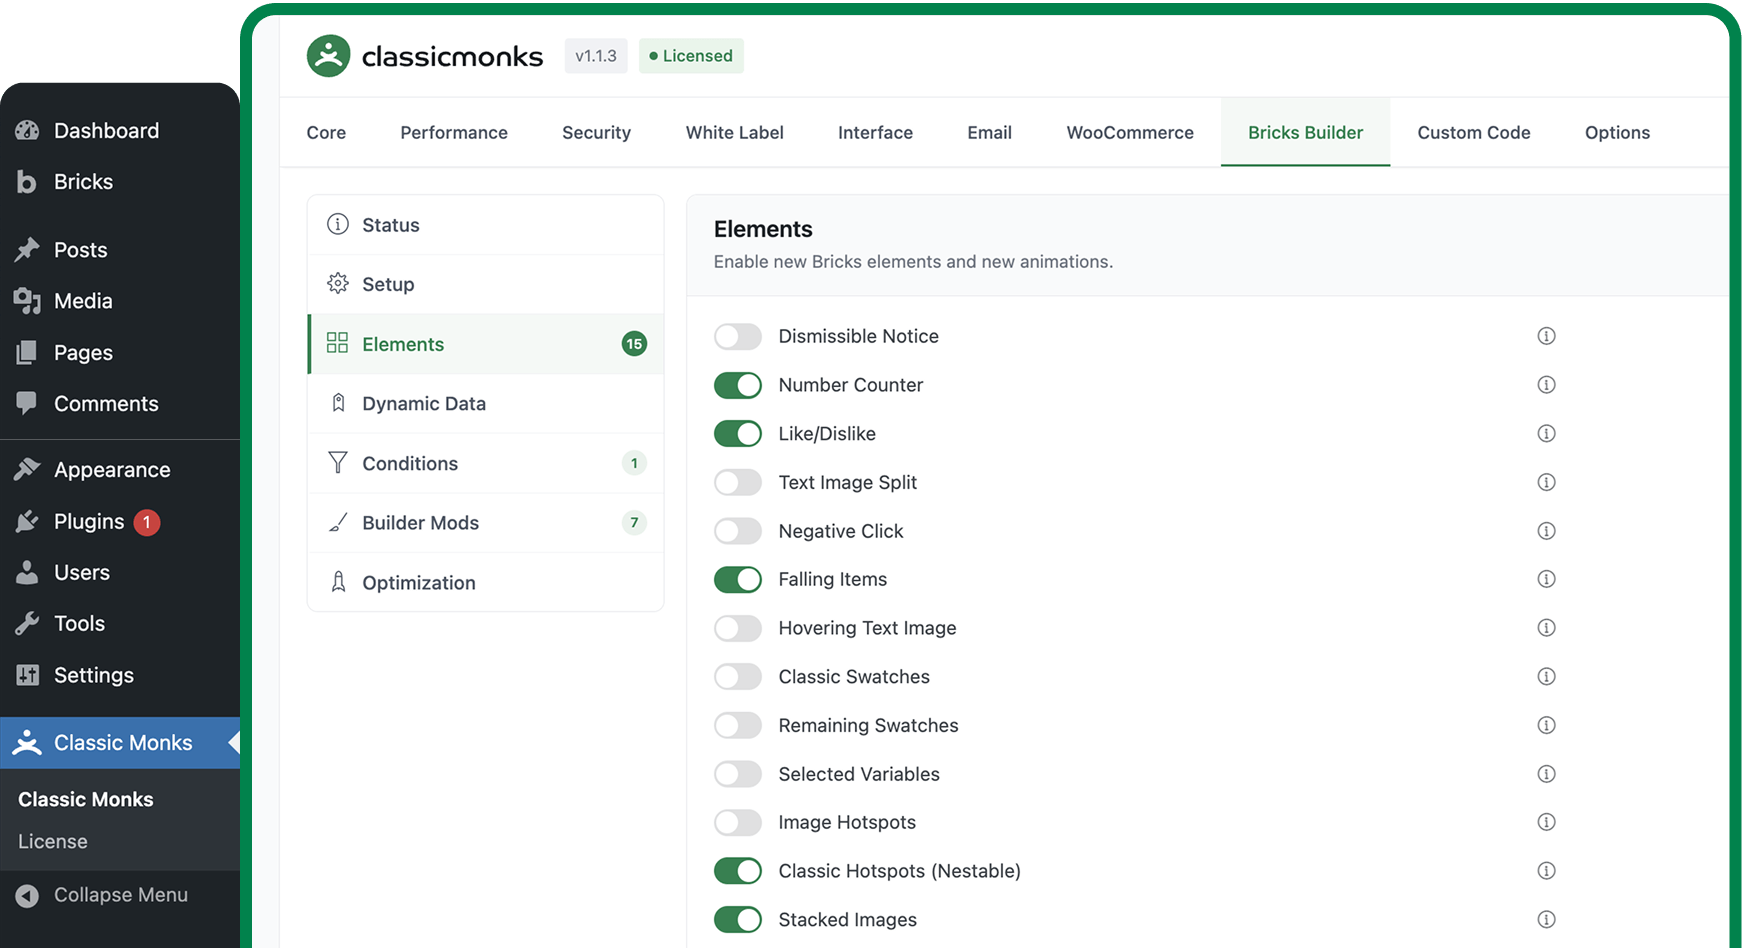Open the Appearance menu icon
This screenshot has height=948, width=1745.
click(x=25, y=469)
